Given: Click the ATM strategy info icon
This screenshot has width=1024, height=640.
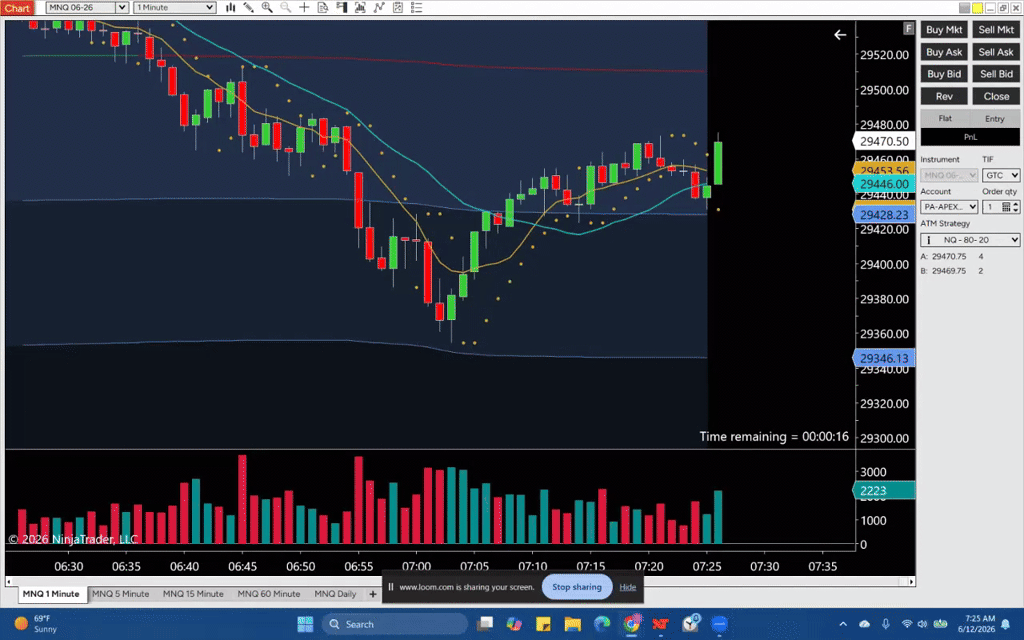Looking at the screenshot, I should point(929,240).
